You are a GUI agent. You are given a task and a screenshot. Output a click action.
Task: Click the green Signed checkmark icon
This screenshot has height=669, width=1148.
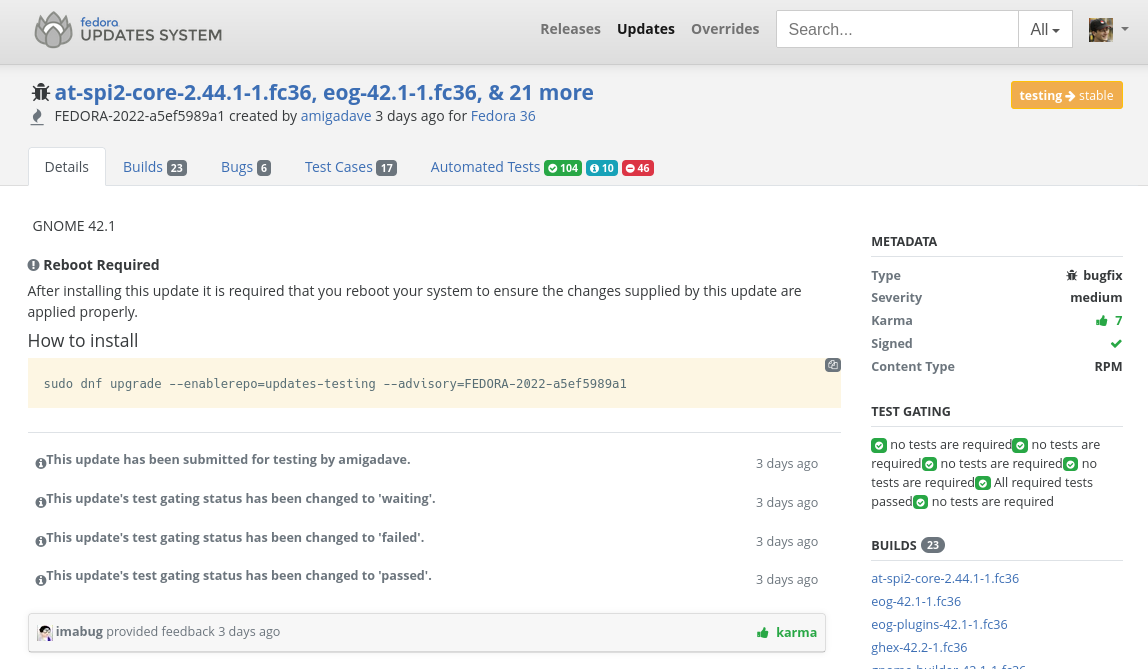coord(1116,343)
